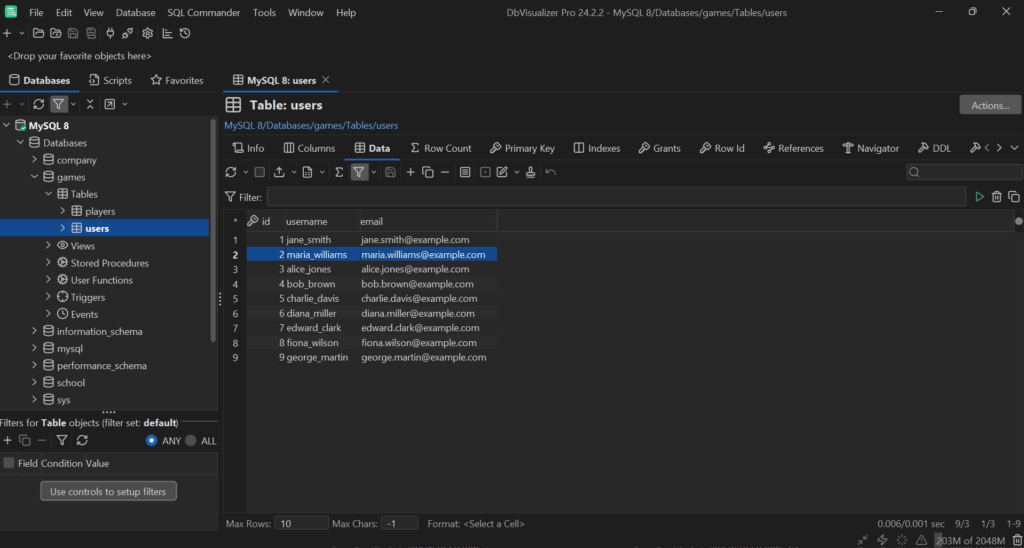Open the DDL tab
This screenshot has width=1024, height=548.
935,148
